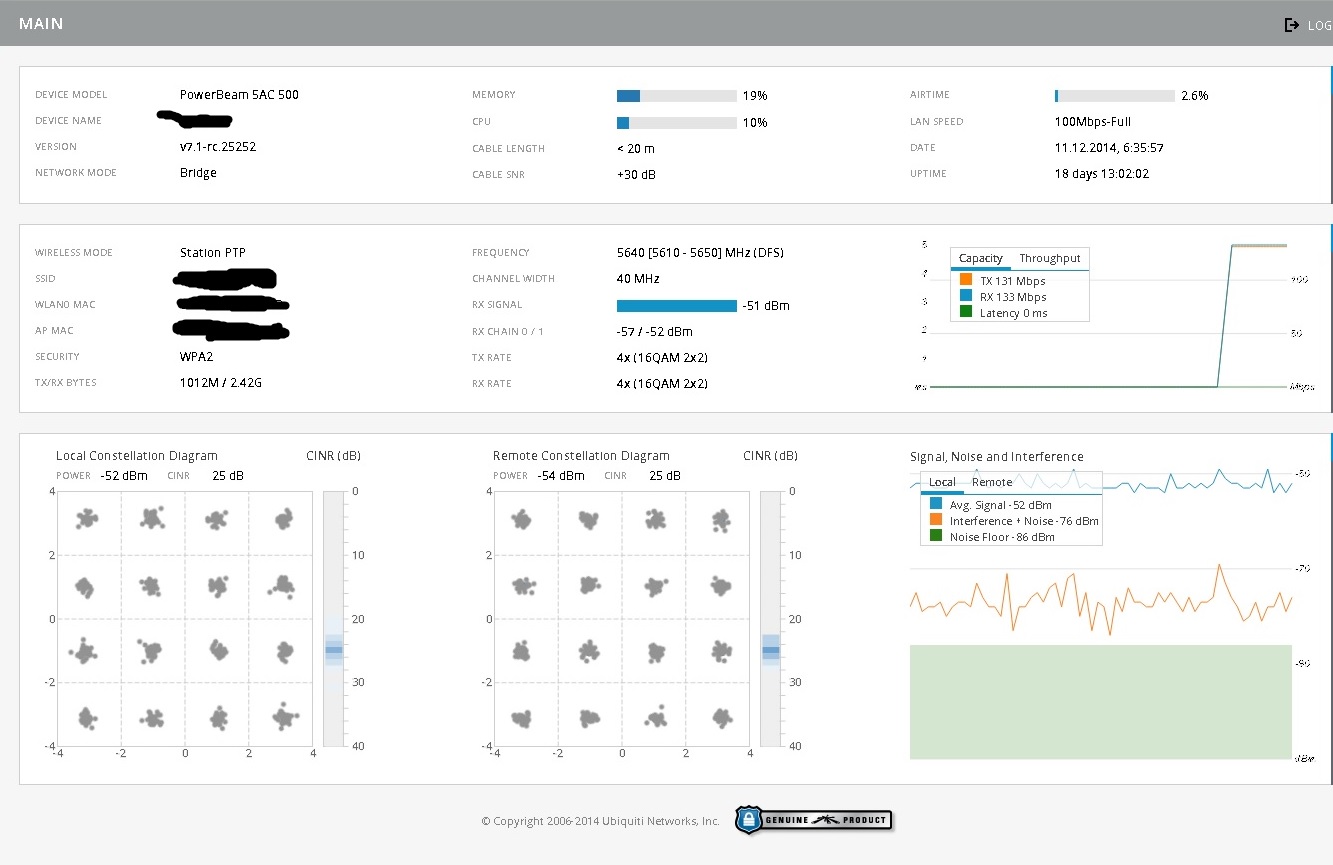Click the Bridge network mode value
This screenshot has width=1333, height=865.
pos(198,173)
